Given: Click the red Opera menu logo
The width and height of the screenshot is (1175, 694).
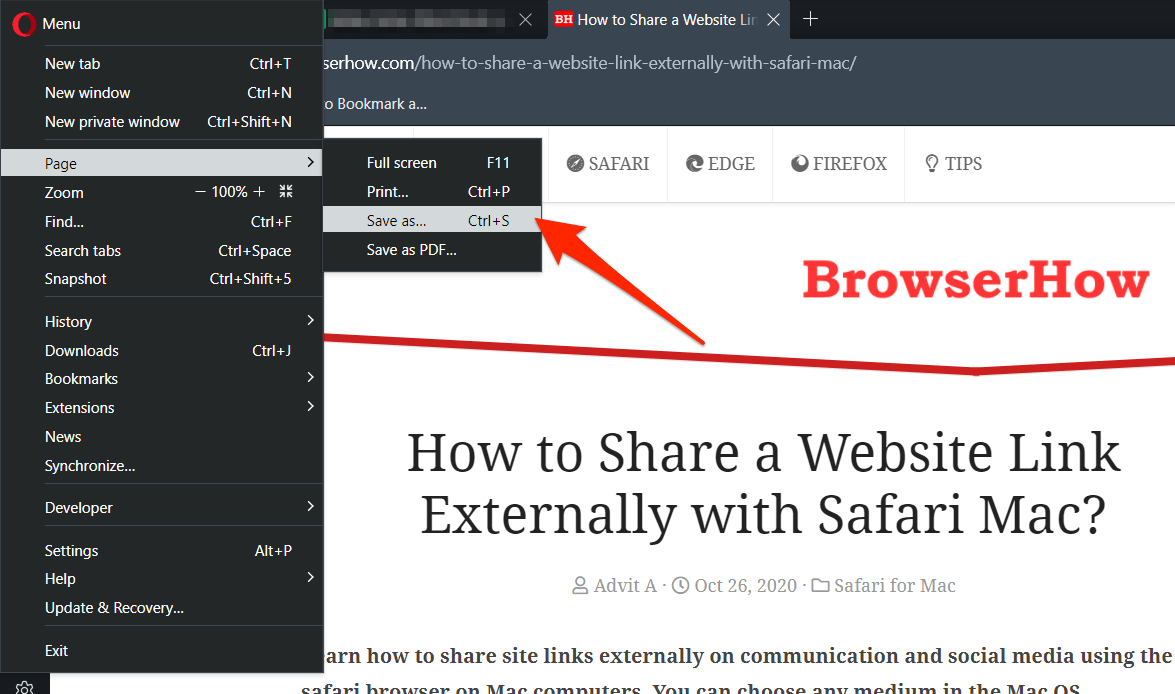Looking at the screenshot, I should tap(23, 23).
